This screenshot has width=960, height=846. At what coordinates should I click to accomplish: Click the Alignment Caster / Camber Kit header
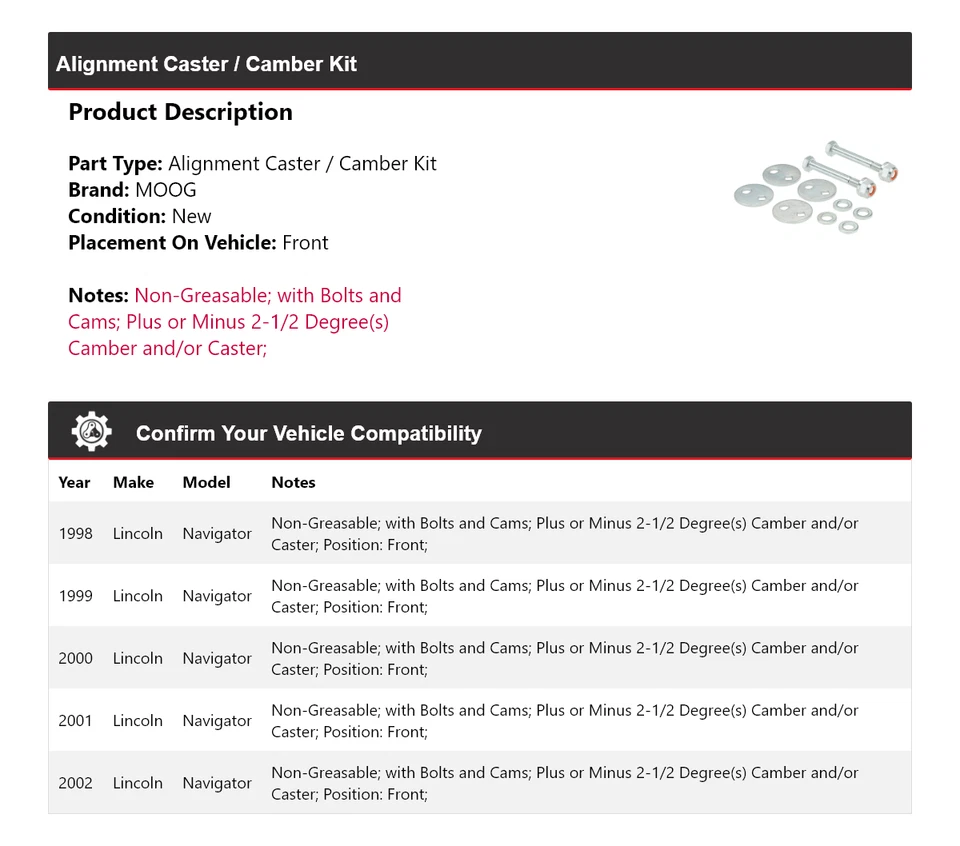[x=206, y=64]
